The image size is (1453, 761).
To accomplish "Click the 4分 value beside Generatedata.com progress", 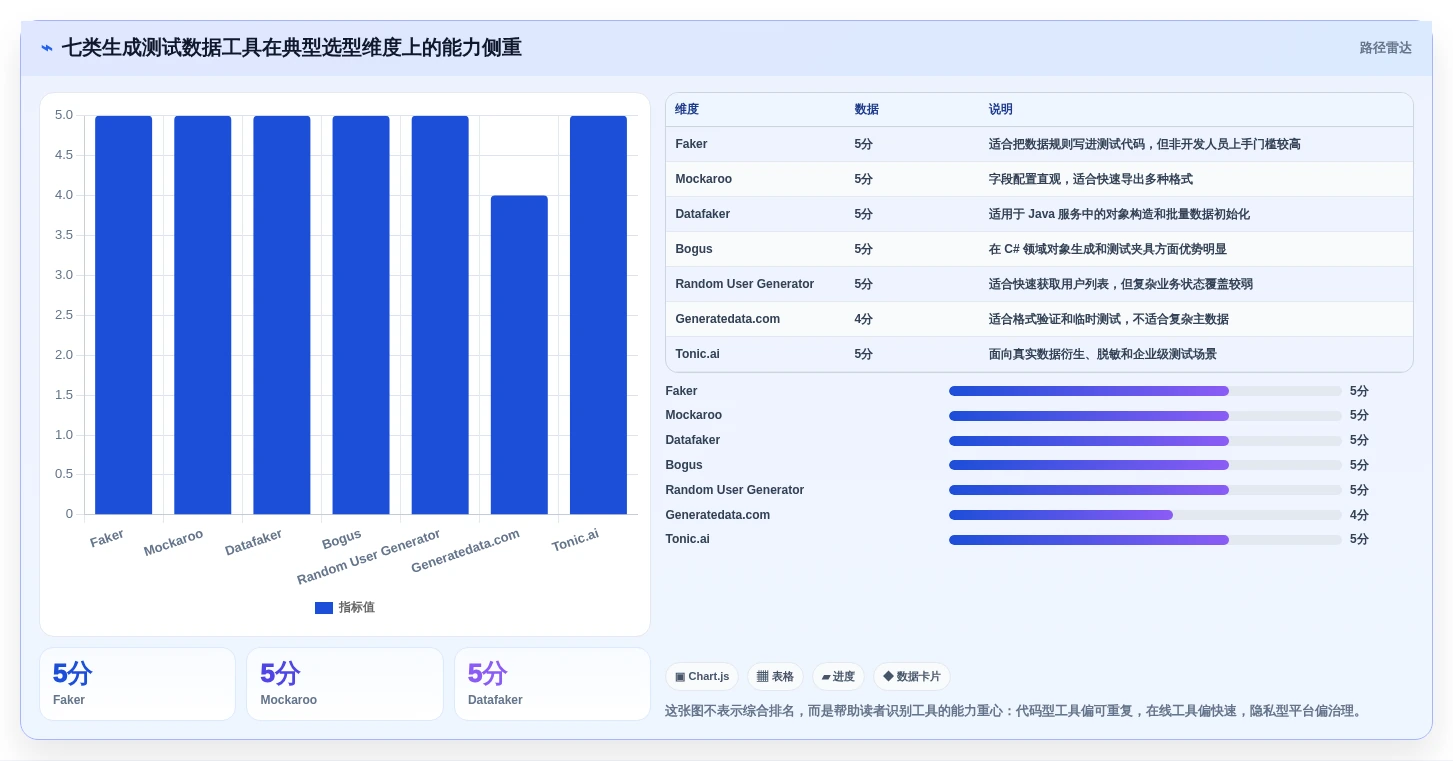I will (x=1359, y=515).
